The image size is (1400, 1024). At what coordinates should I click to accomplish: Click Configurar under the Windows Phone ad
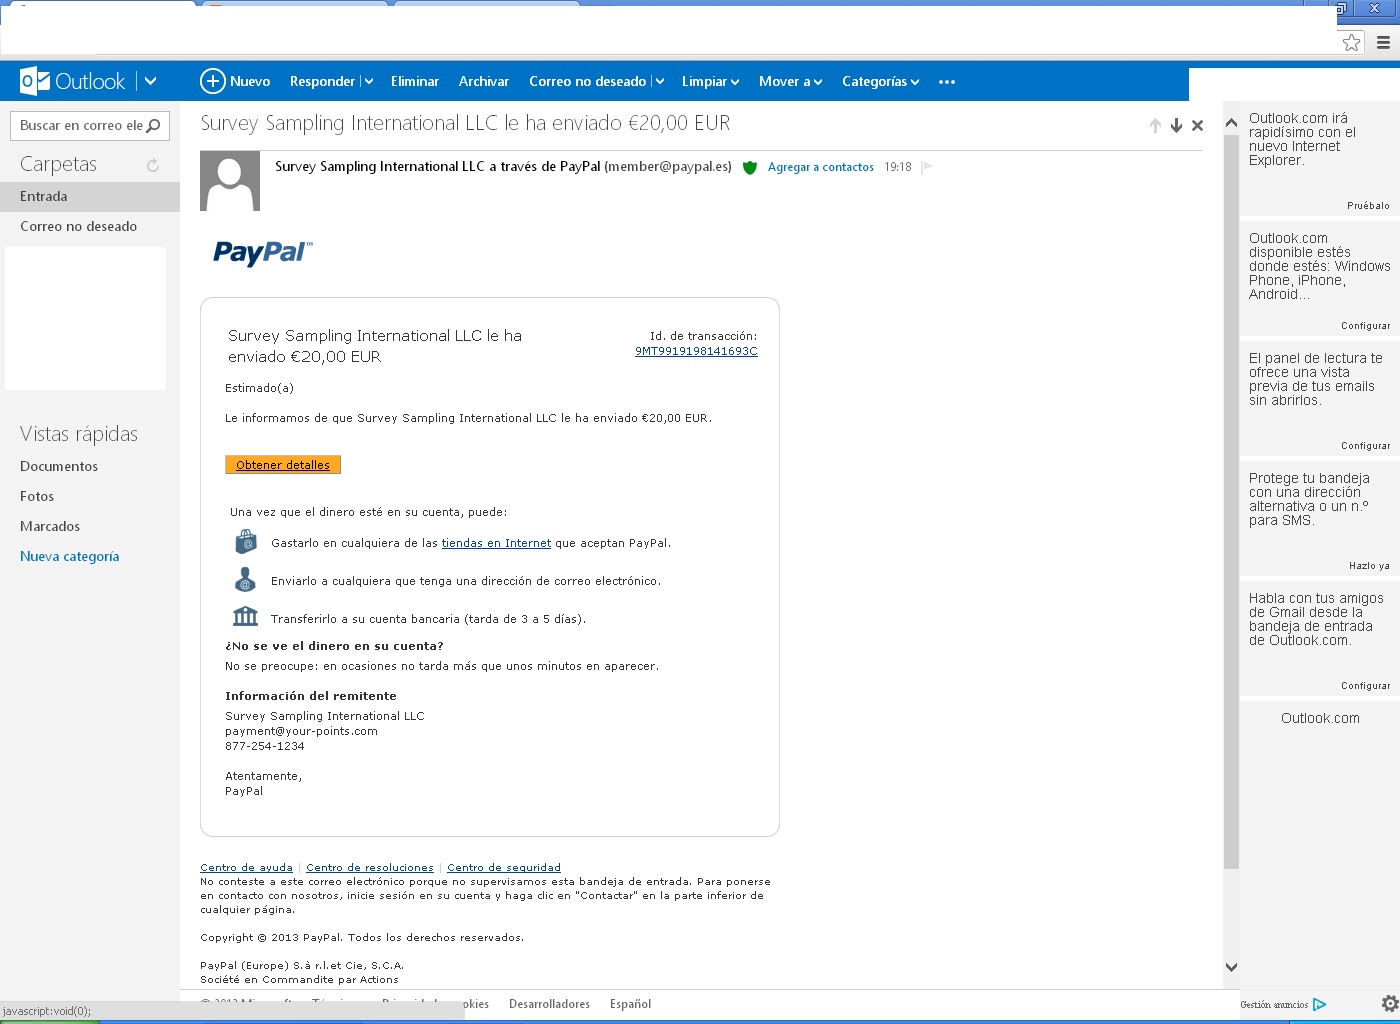1365,326
